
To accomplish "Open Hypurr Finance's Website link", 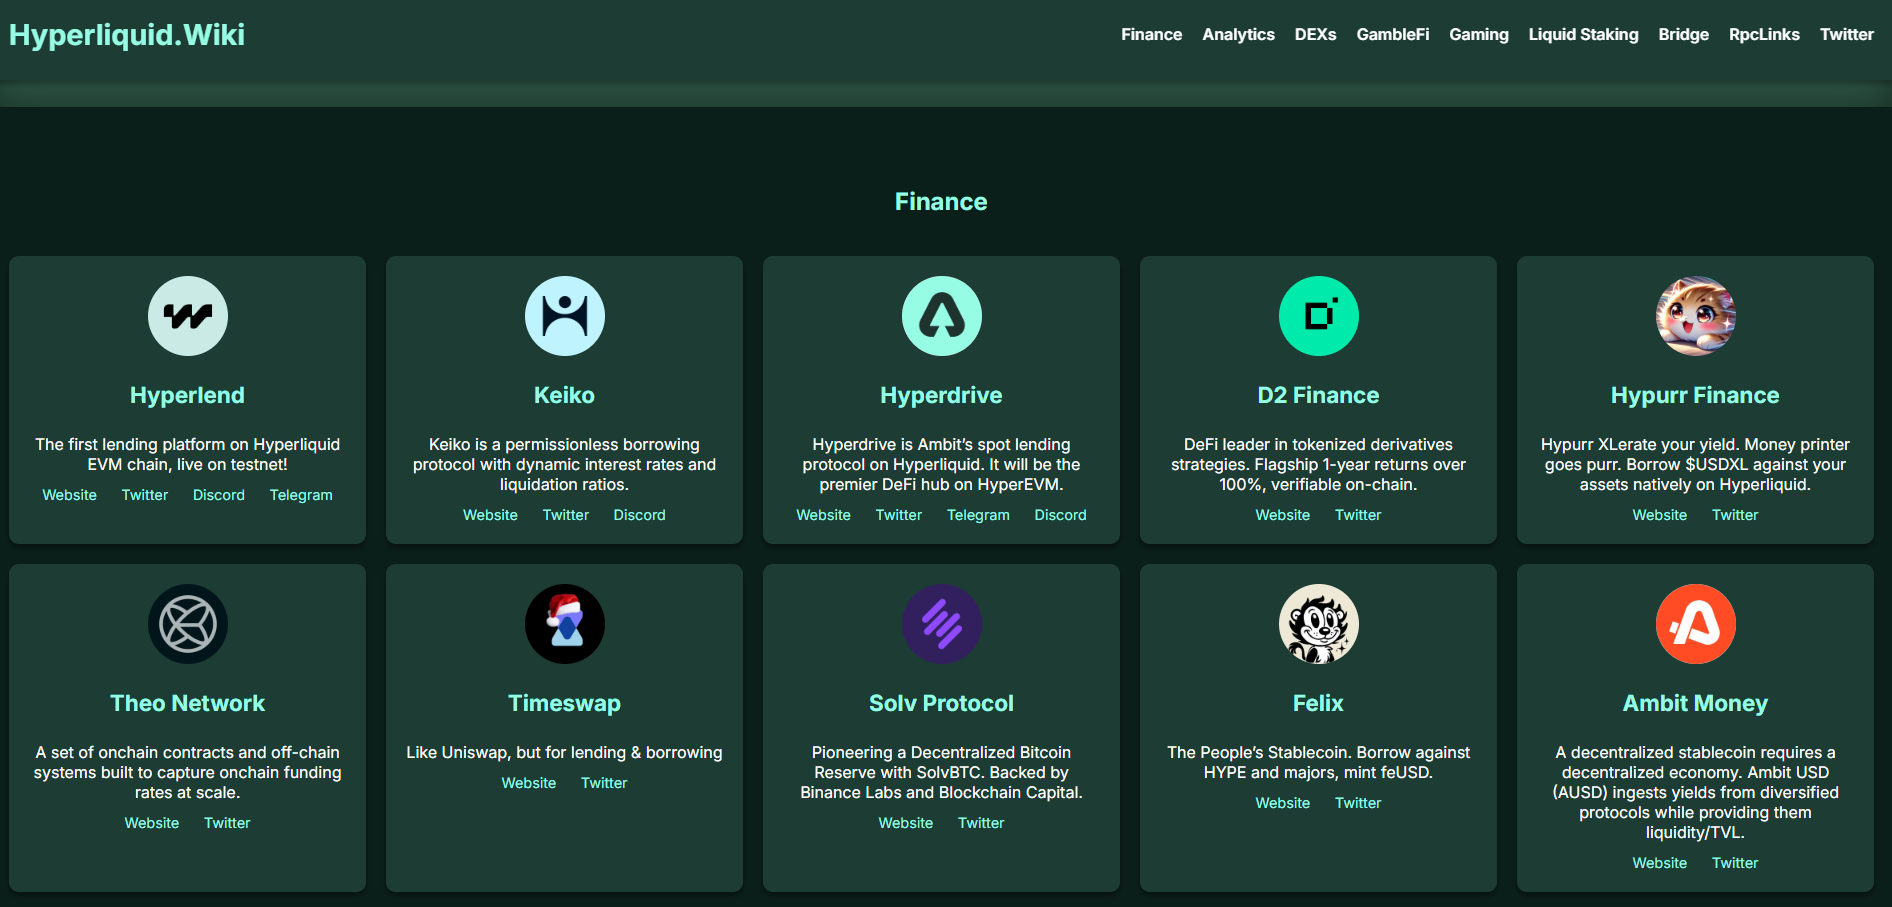I will click(x=1660, y=515).
